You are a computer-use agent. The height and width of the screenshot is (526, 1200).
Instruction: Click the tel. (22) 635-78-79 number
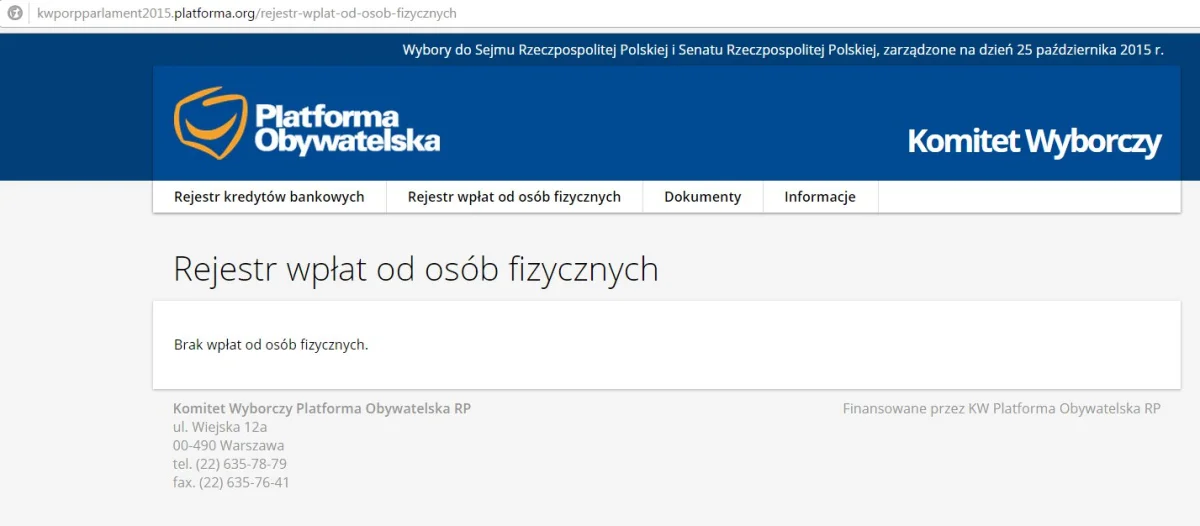point(230,464)
